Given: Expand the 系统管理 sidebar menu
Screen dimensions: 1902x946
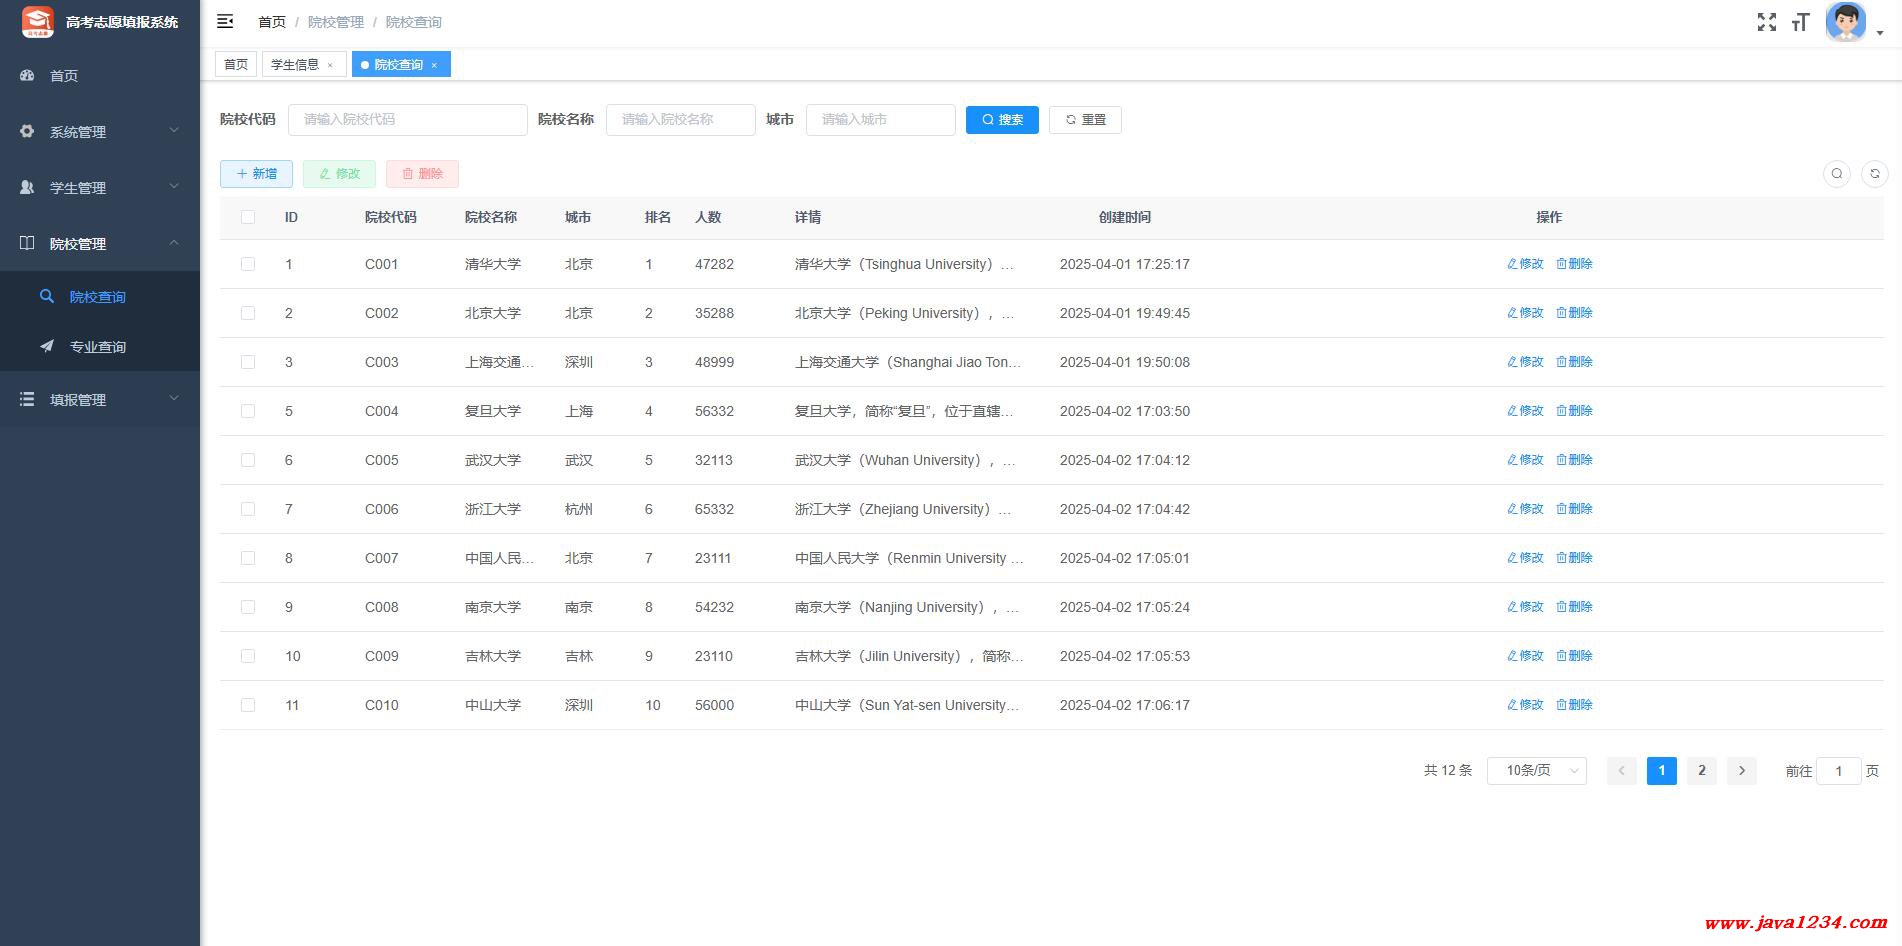Looking at the screenshot, I should [100, 131].
